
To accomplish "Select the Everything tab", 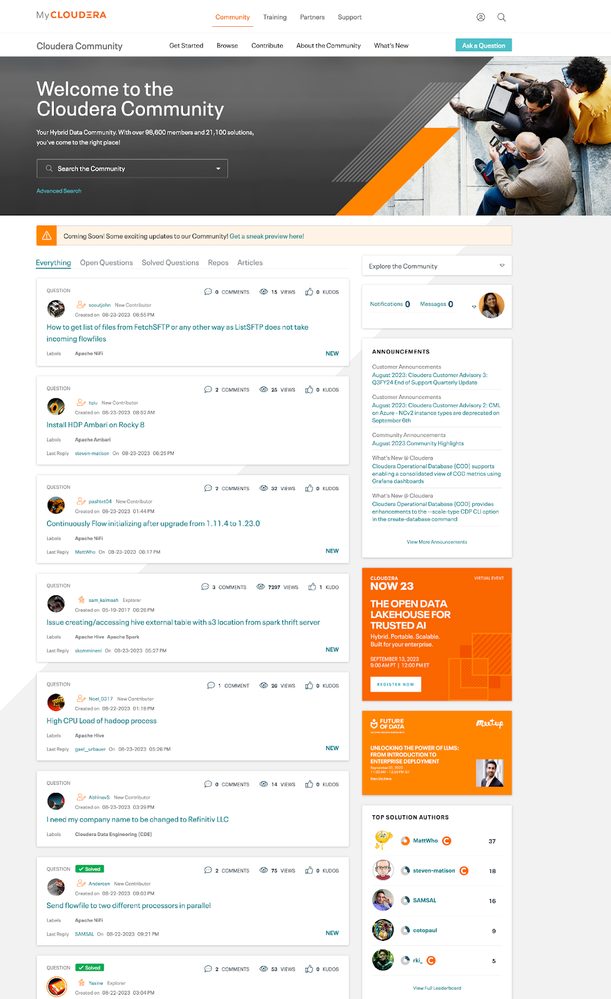I will click(x=54, y=262).
